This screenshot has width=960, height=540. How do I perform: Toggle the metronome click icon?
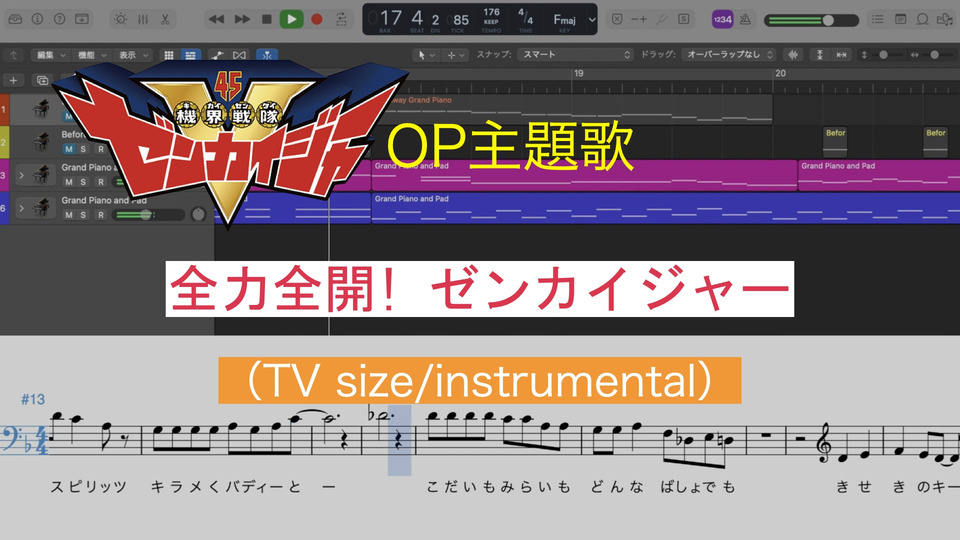[745, 19]
